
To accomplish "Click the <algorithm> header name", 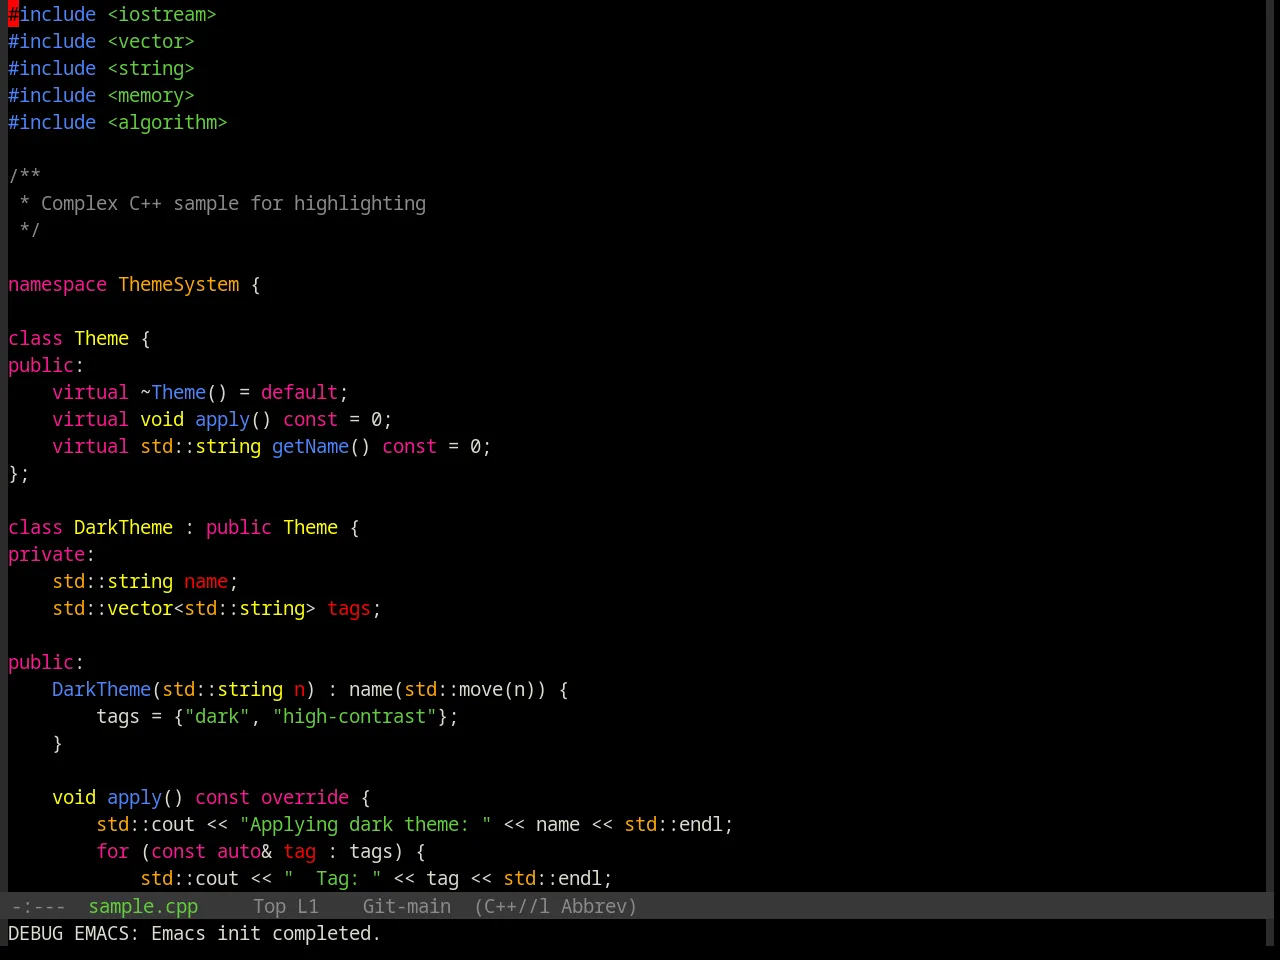I will [167, 122].
